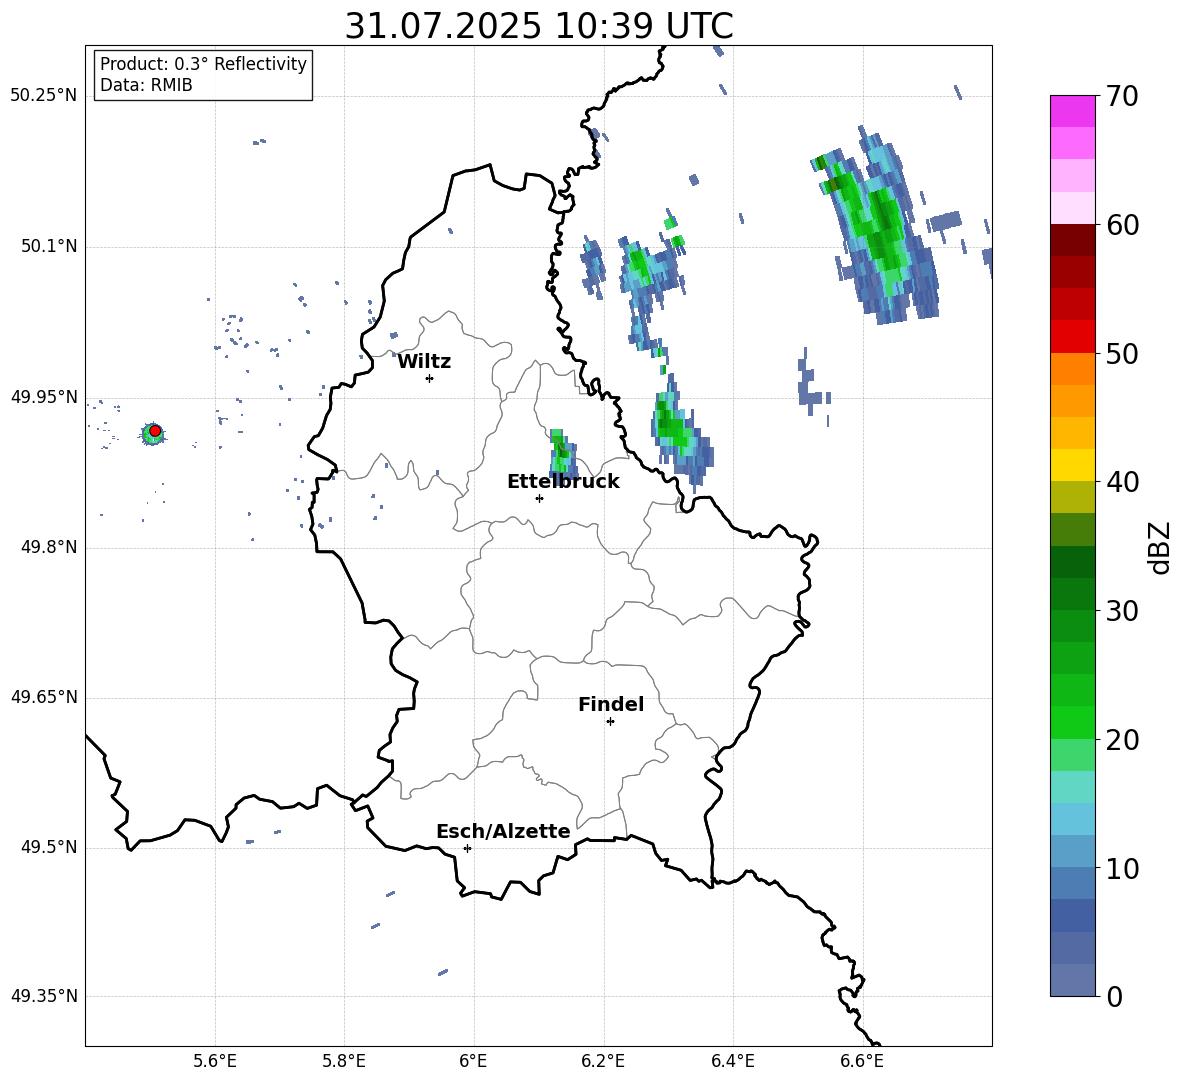This screenshot has width=1184, height=1081.
Task: Select the title text 31.07.2025 10:39 UTC
Action: pos(539,26)
